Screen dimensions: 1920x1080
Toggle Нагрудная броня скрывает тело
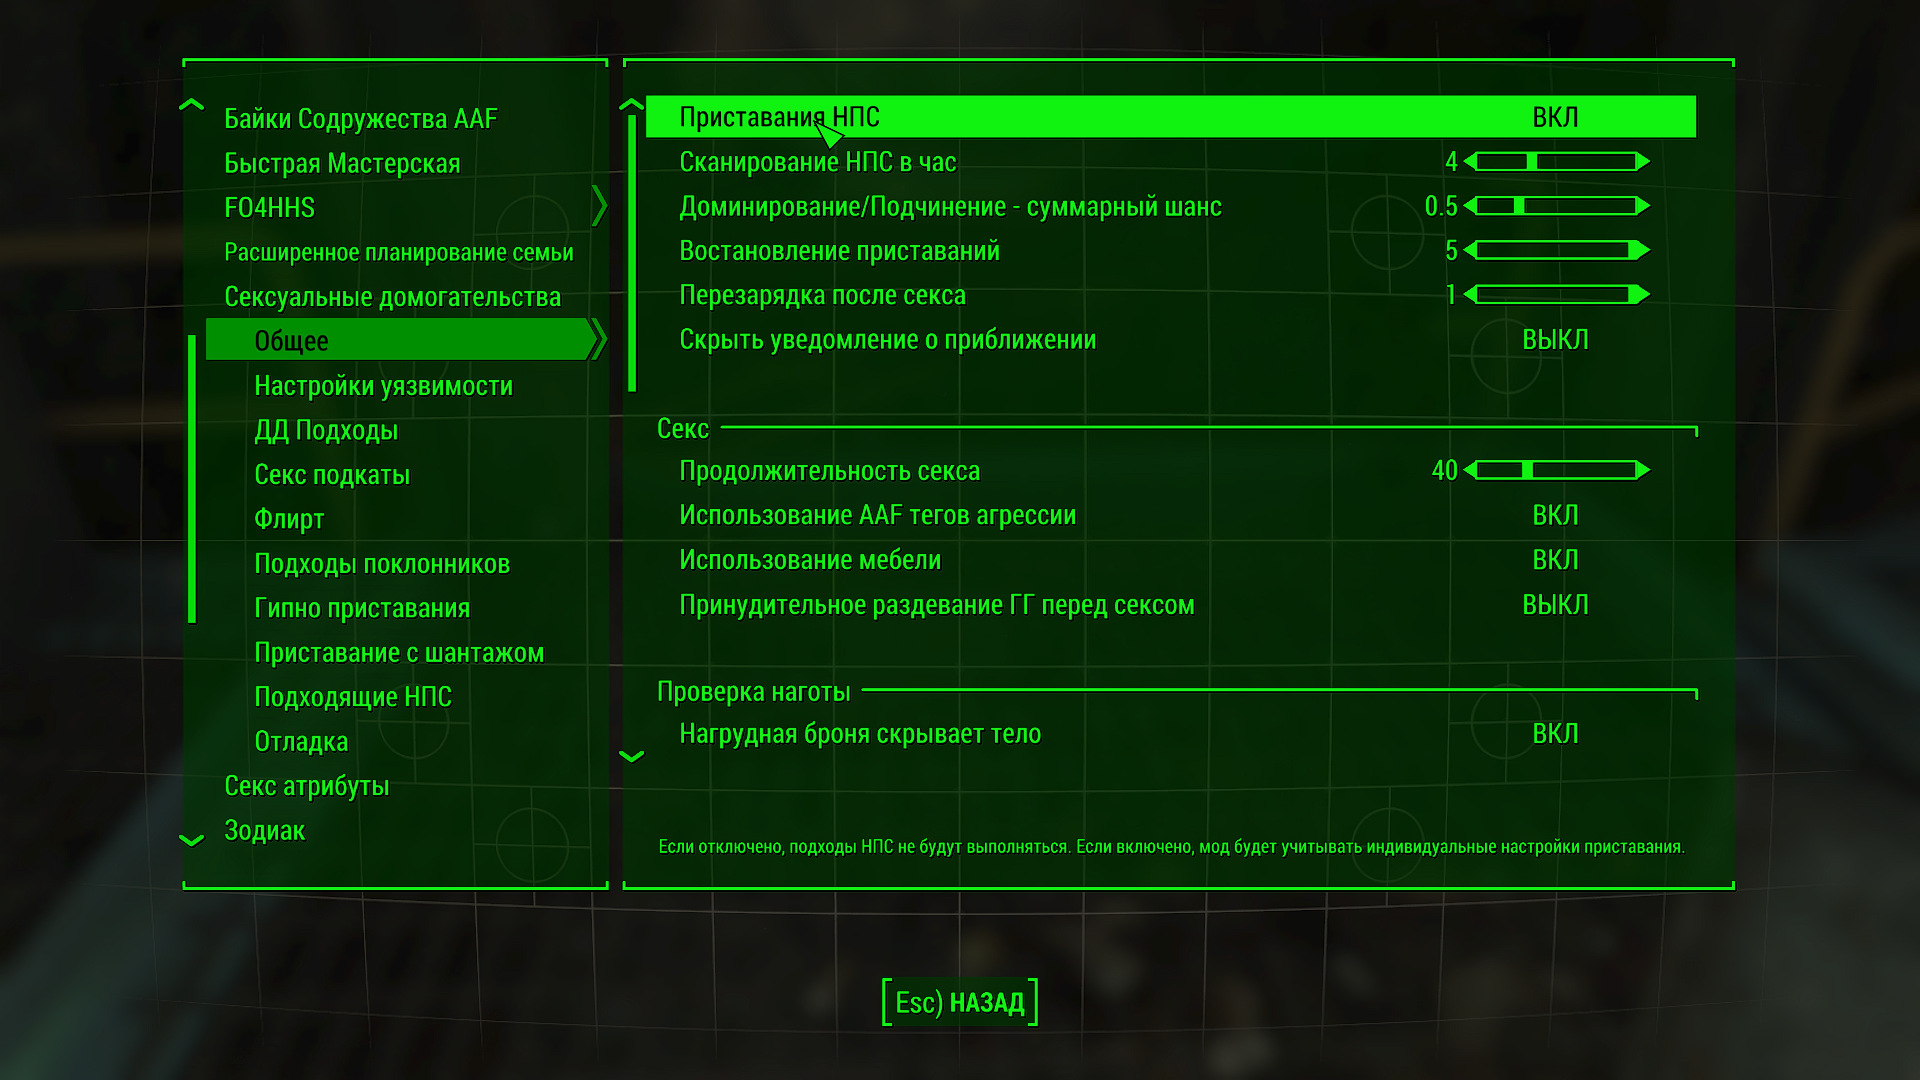pyautogui.click(x=1554, y=734)
